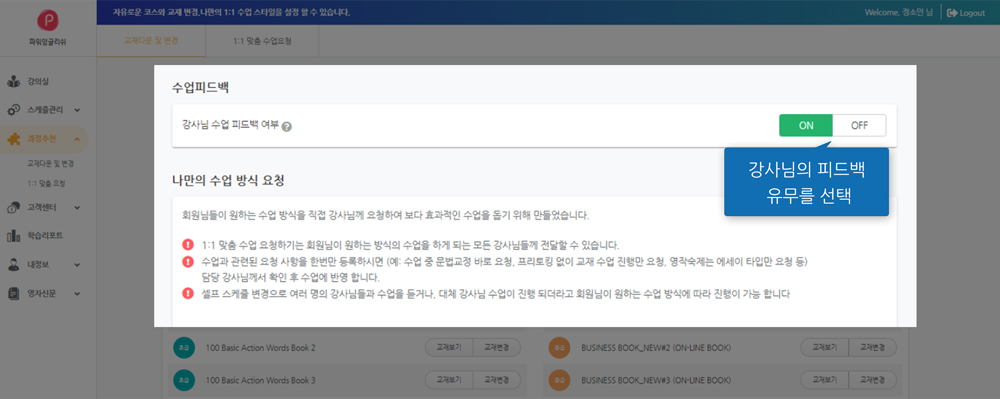Click the teal badge of Action Words Book 3
1000x399 pixels.
[184, 381]
